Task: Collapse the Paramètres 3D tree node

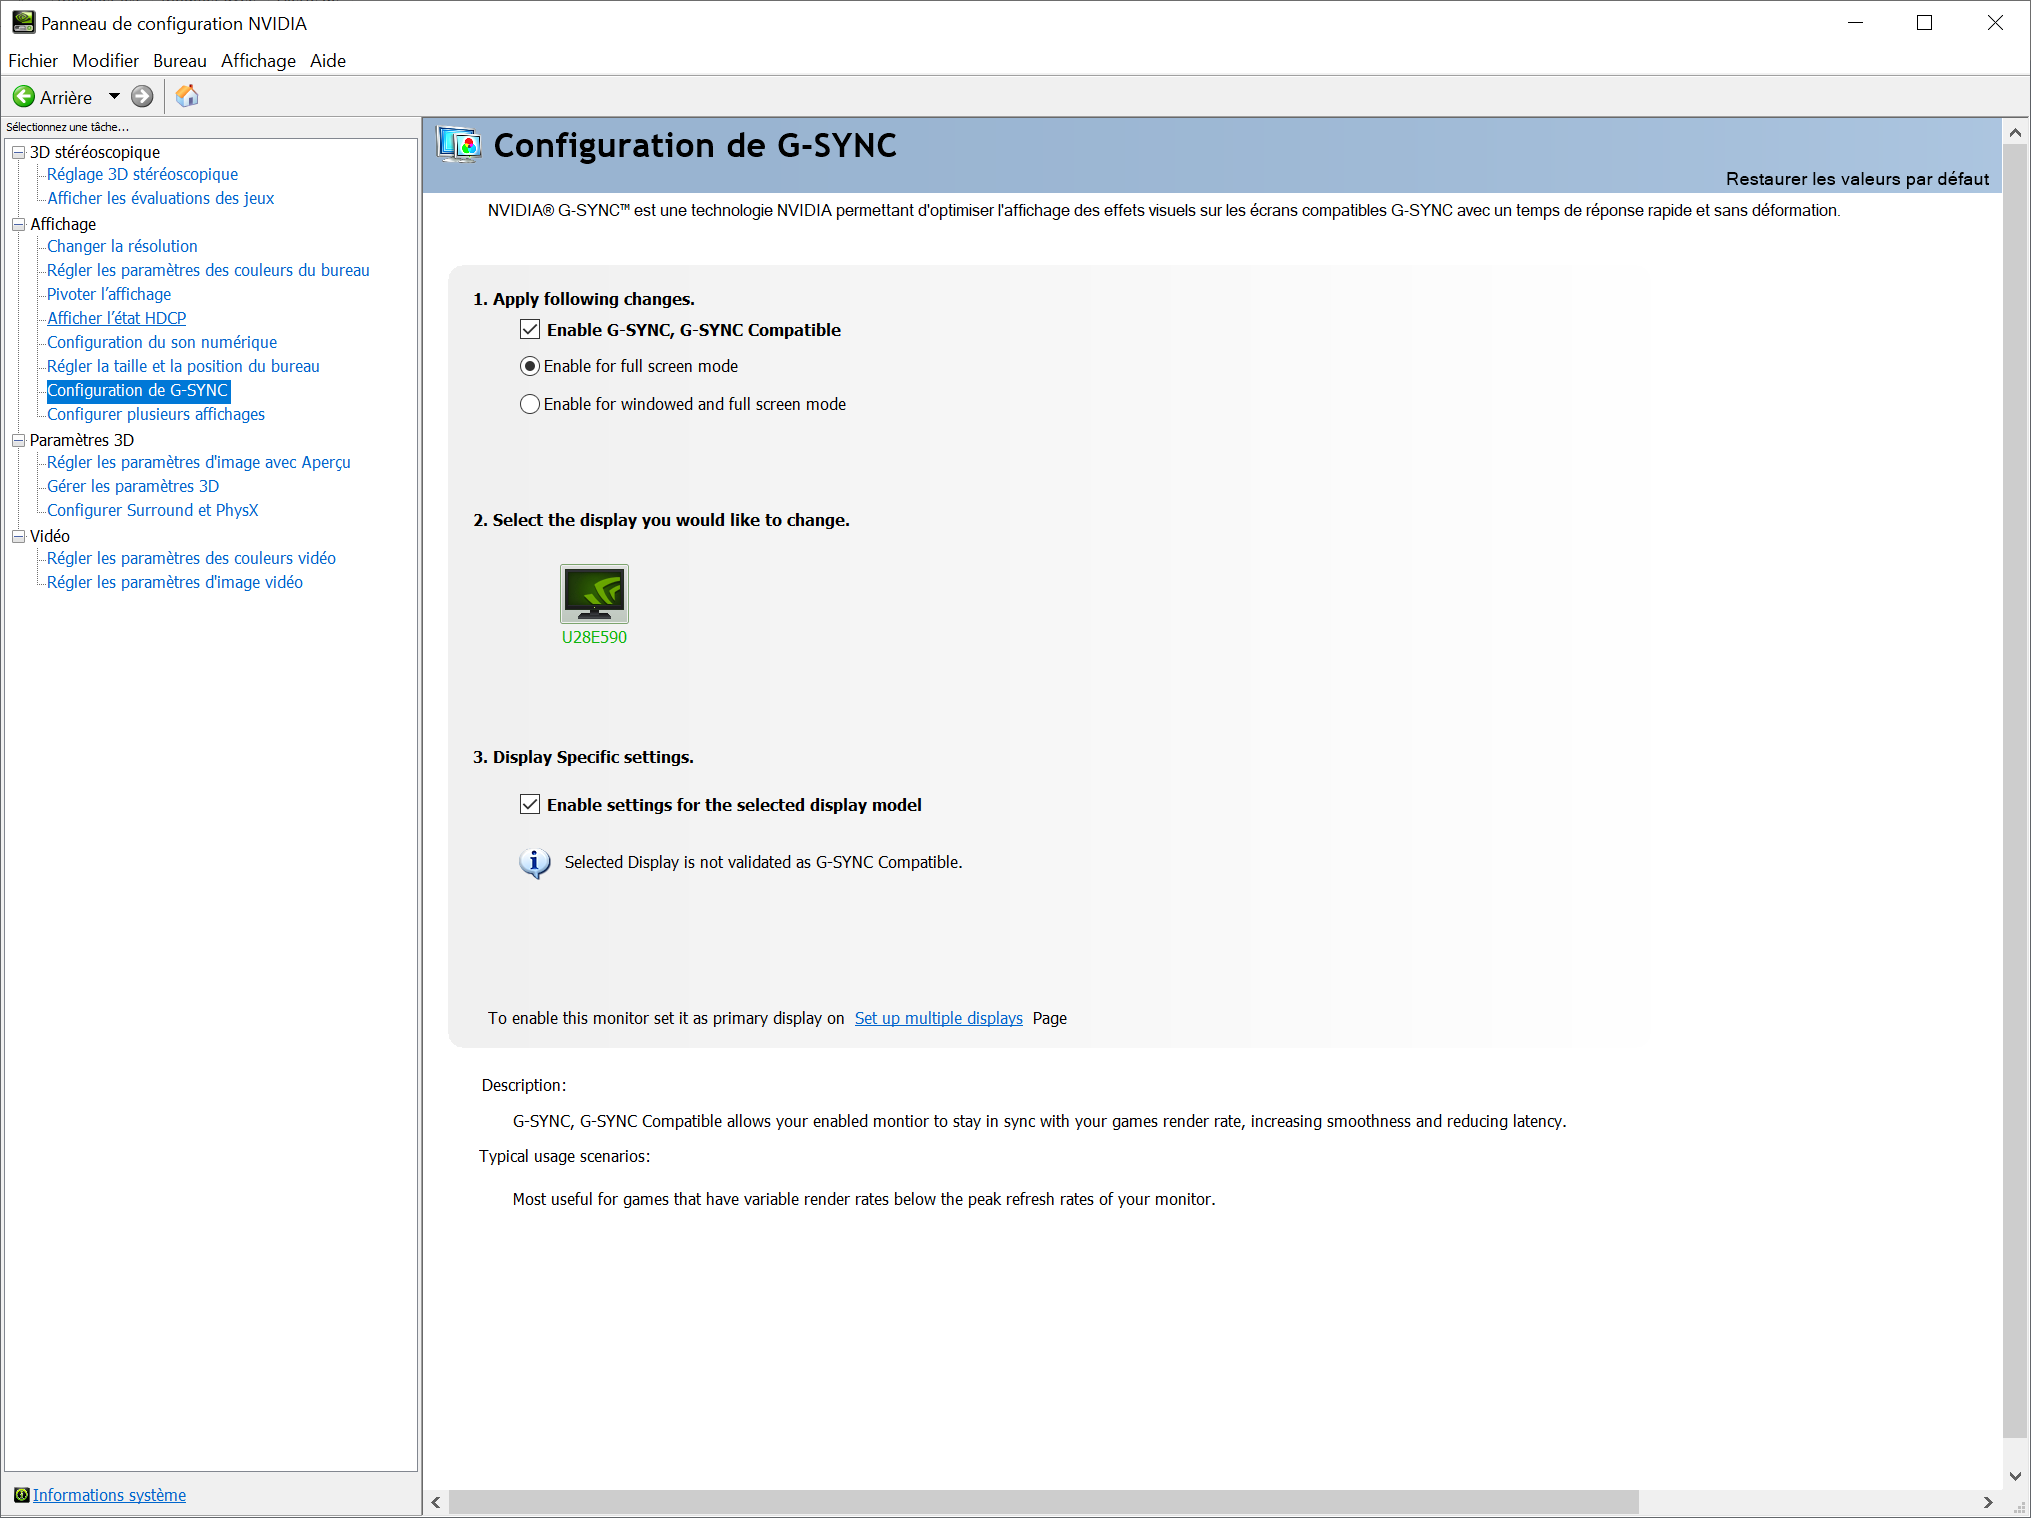Action: tap(18, 440)
